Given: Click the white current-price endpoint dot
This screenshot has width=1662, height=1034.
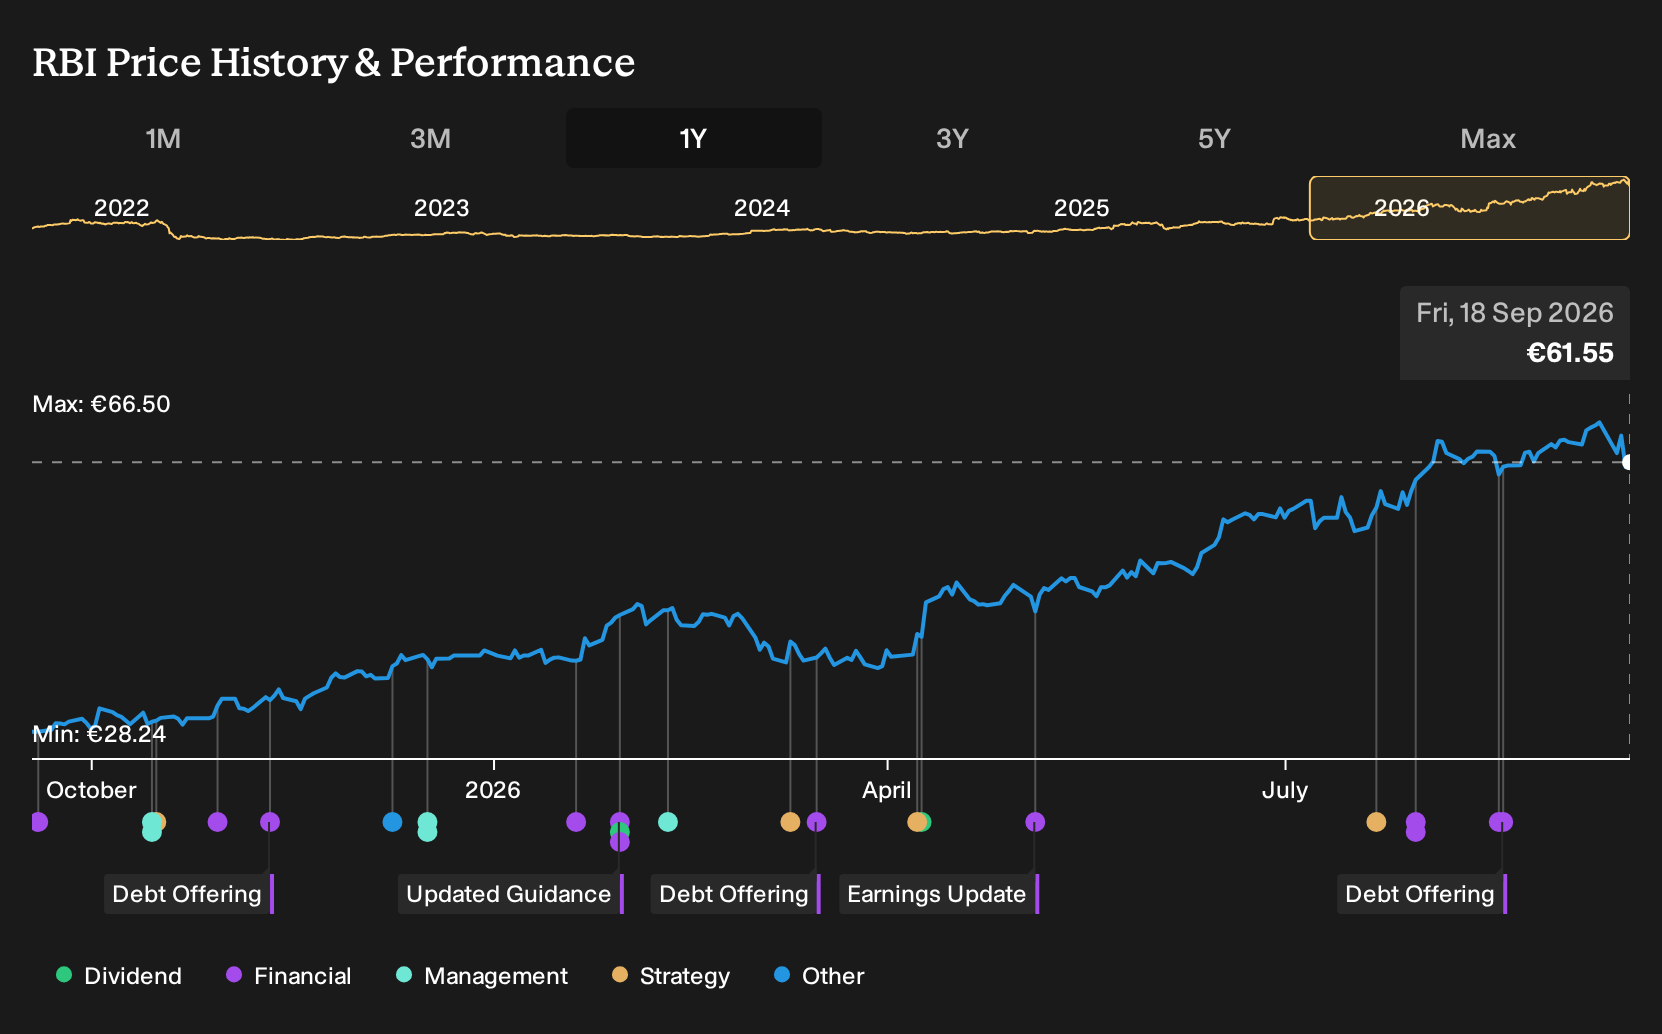Looking at the screenshot, I should click(x=1627, y=462).
